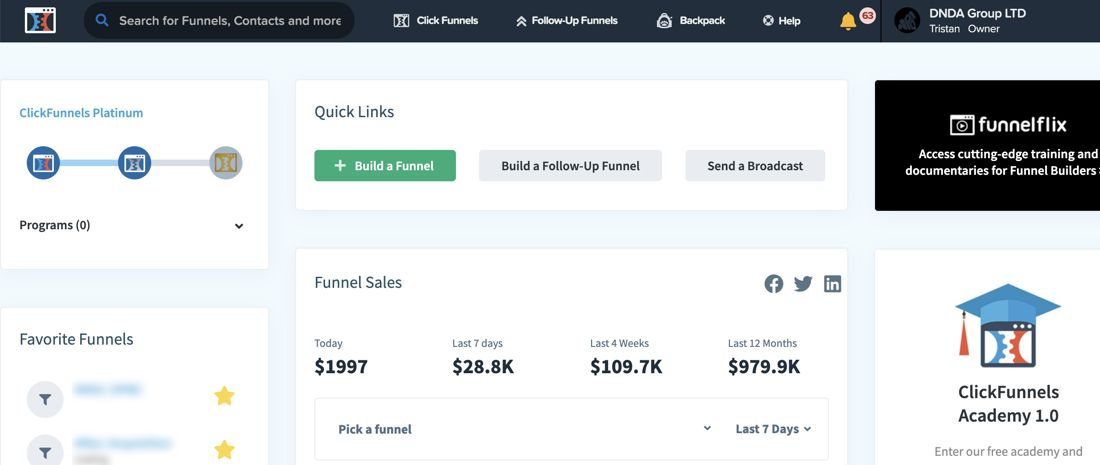Image resolution: width=1100 pixels, height=465 pixels.
Task: Click the Follow-Up Funnels chevrons icon
Action: 521,21
